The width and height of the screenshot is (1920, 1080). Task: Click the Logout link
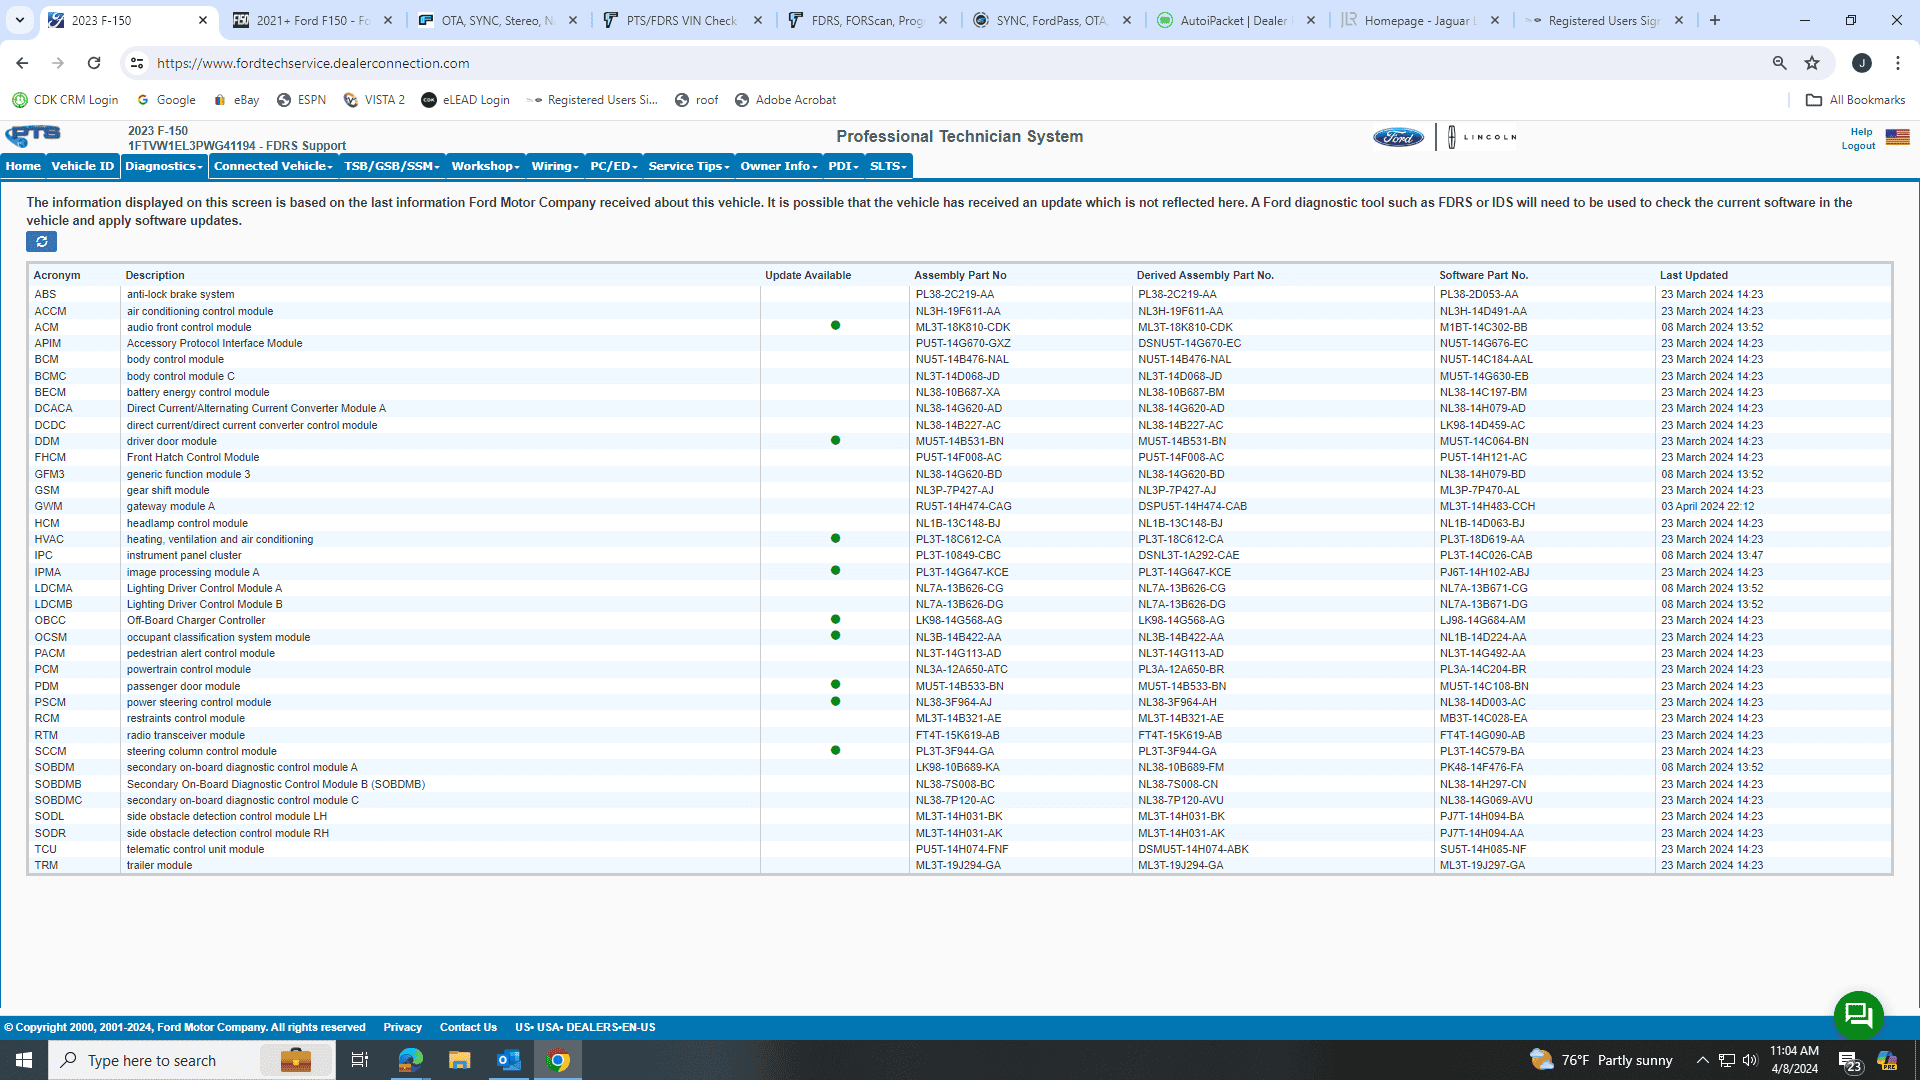(x=1858, y=146)
